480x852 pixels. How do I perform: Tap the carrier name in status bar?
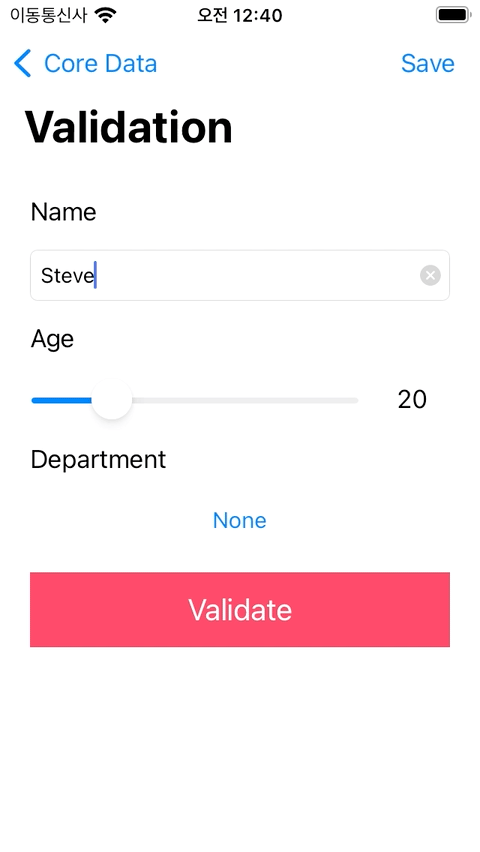point(48,15)
